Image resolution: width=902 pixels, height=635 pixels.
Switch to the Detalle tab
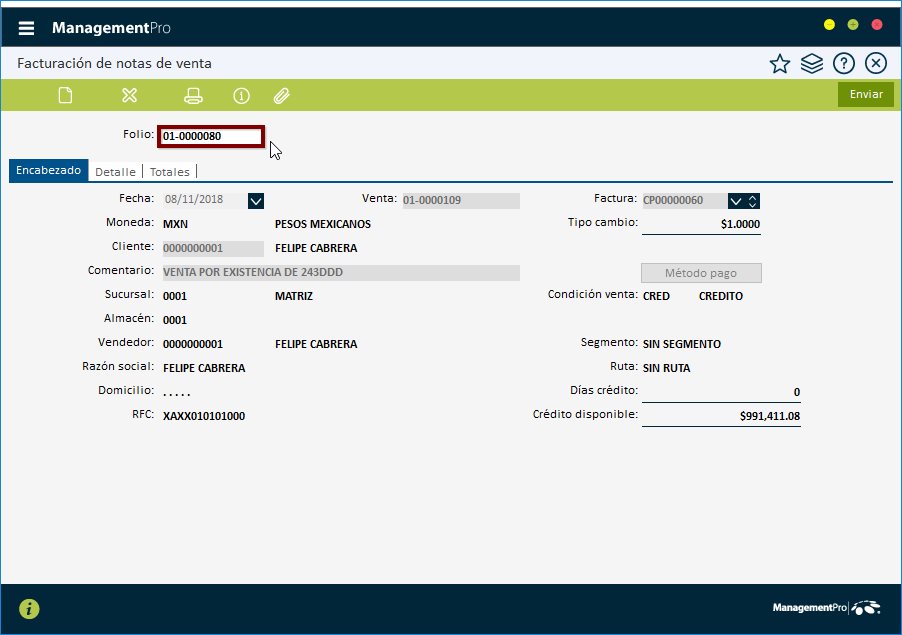pyautogui.click(x=115, y=171)
